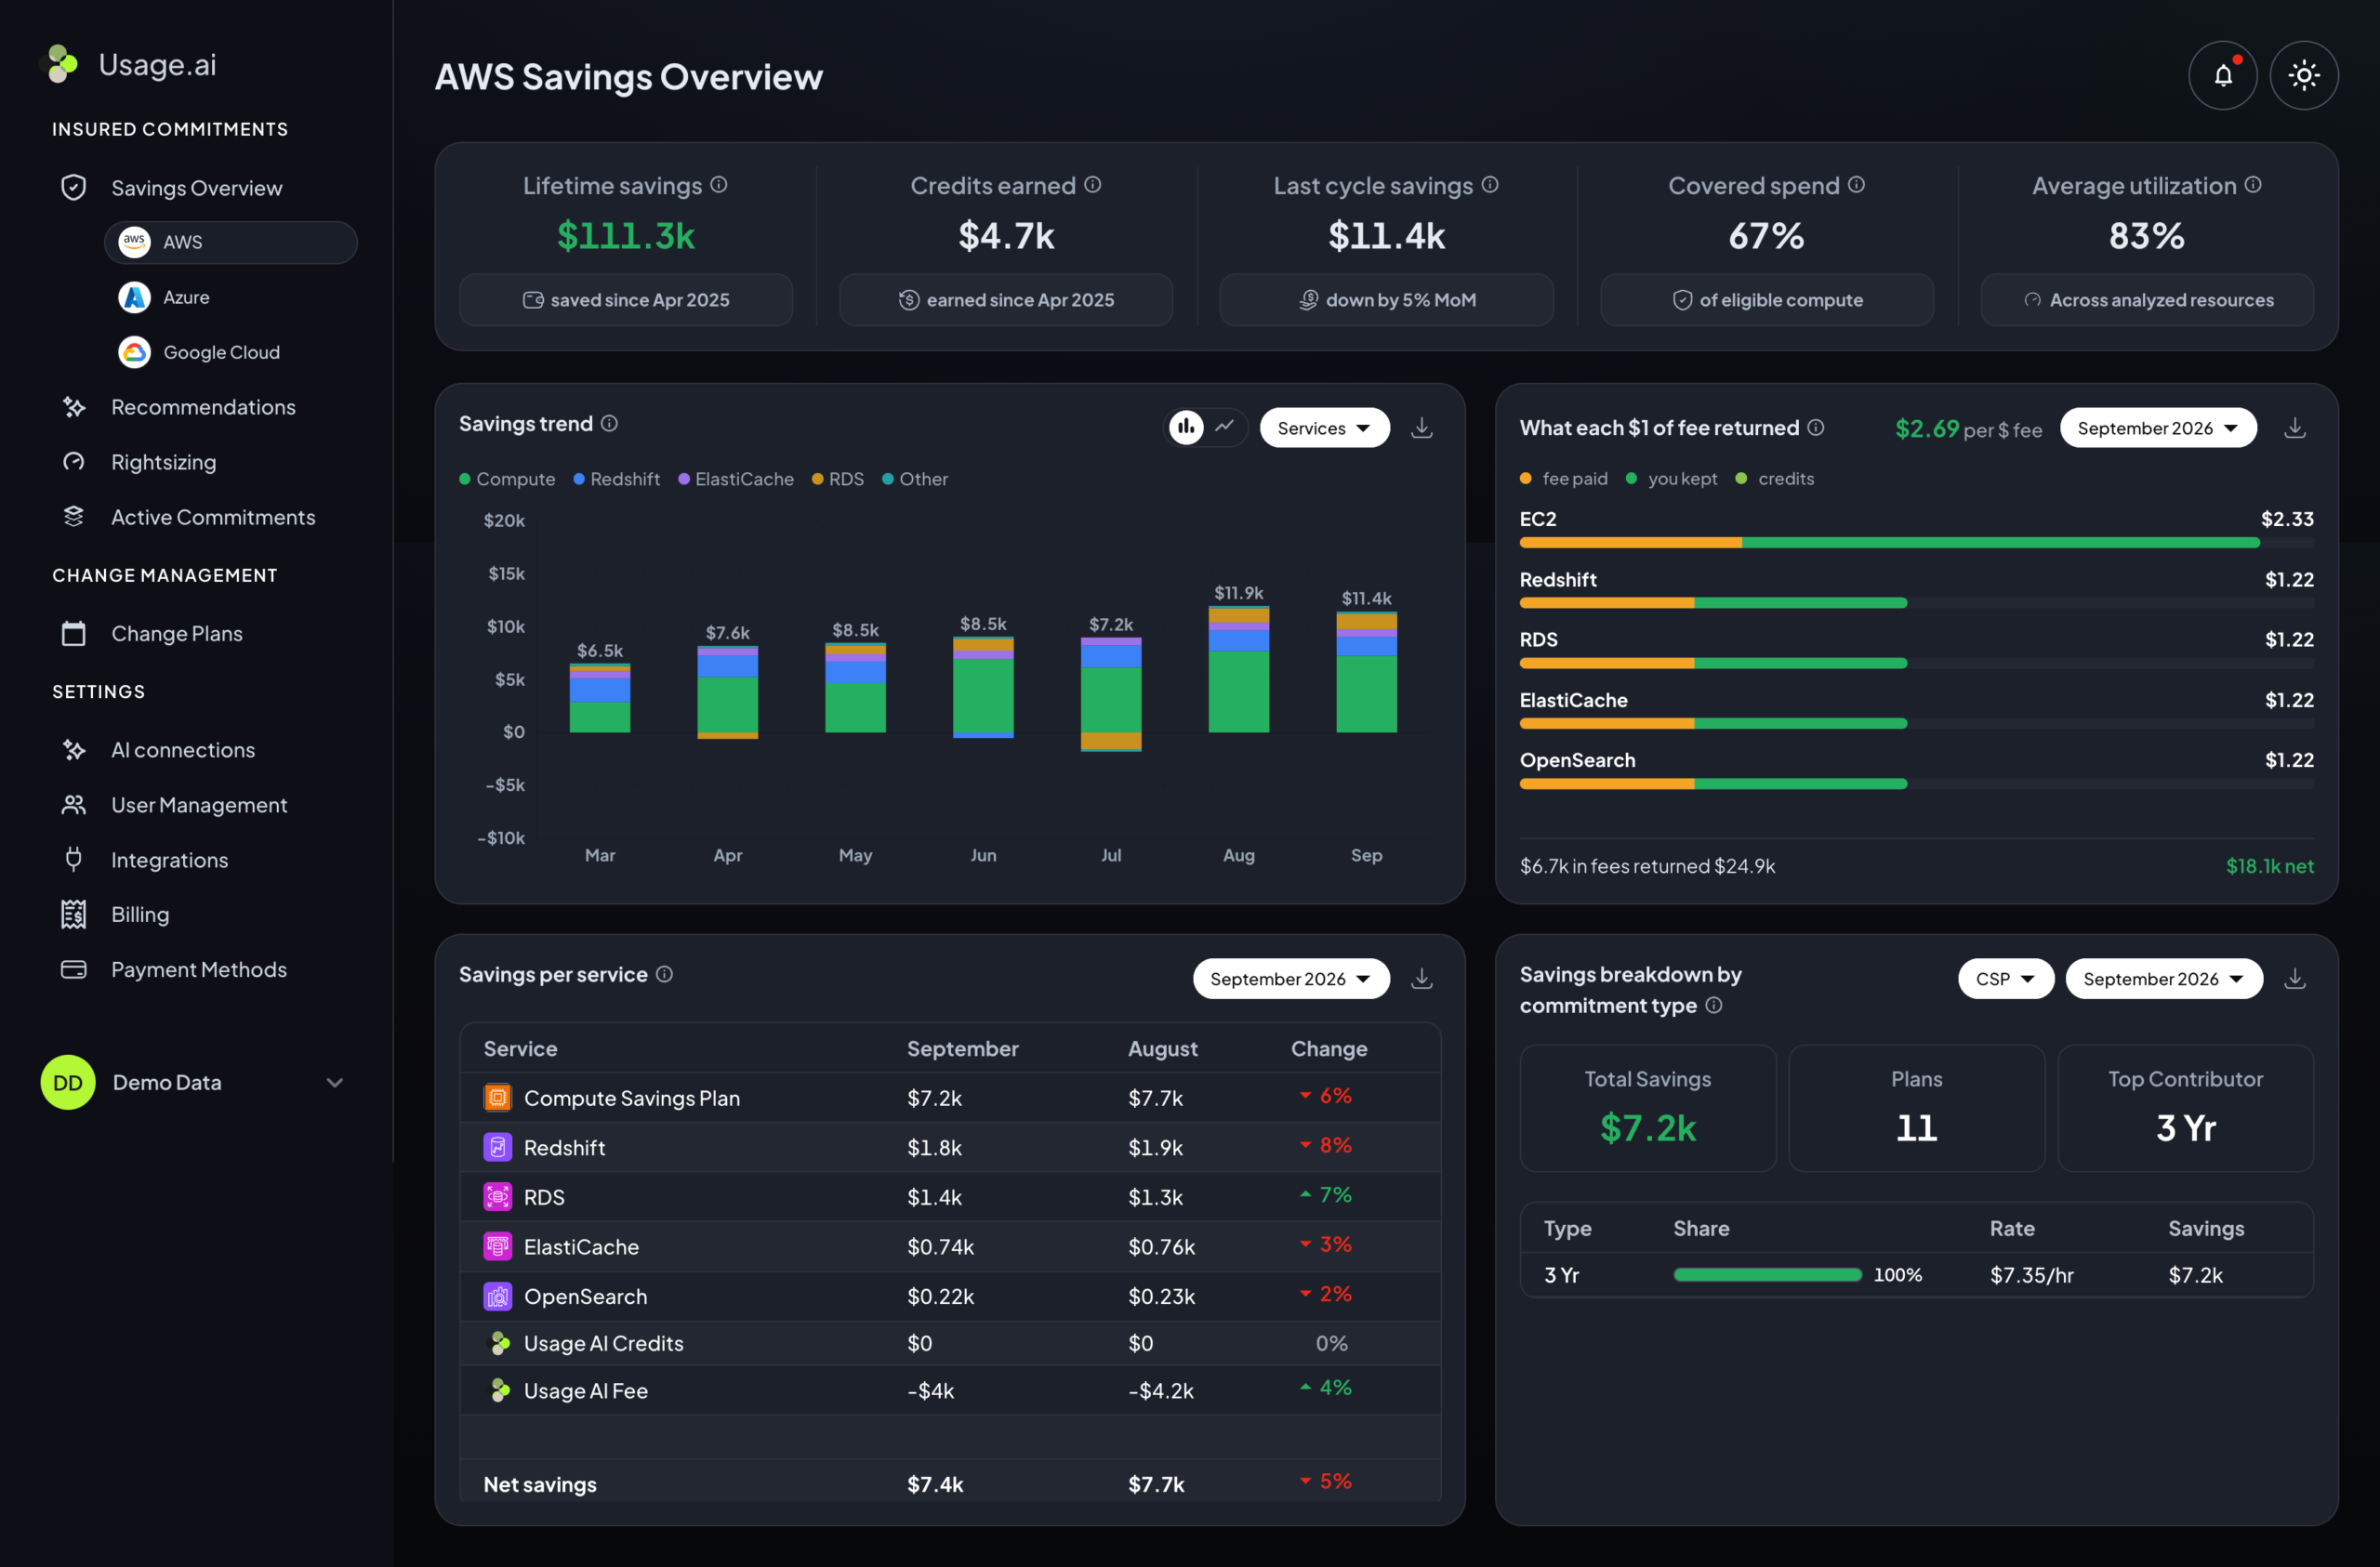Toggle light theme with sun icon

[x=2303, y=75]
